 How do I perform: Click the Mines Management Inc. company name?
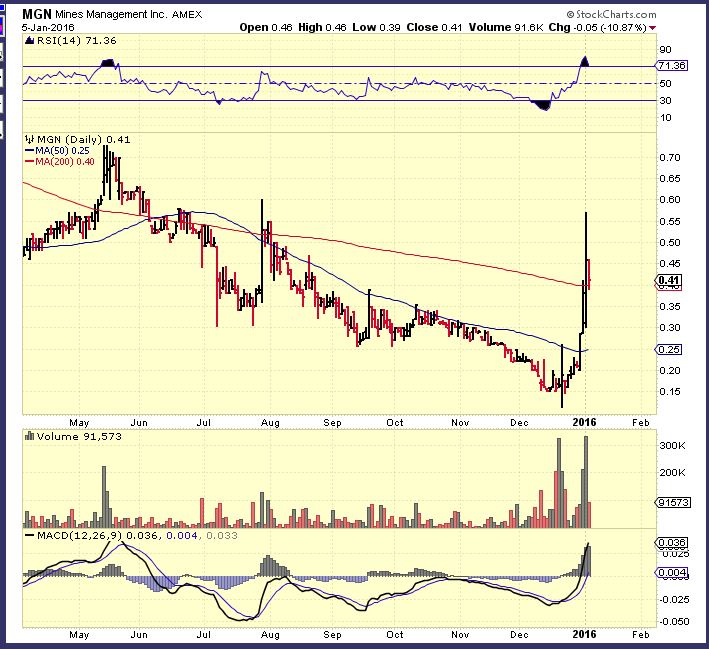point(111,14)
